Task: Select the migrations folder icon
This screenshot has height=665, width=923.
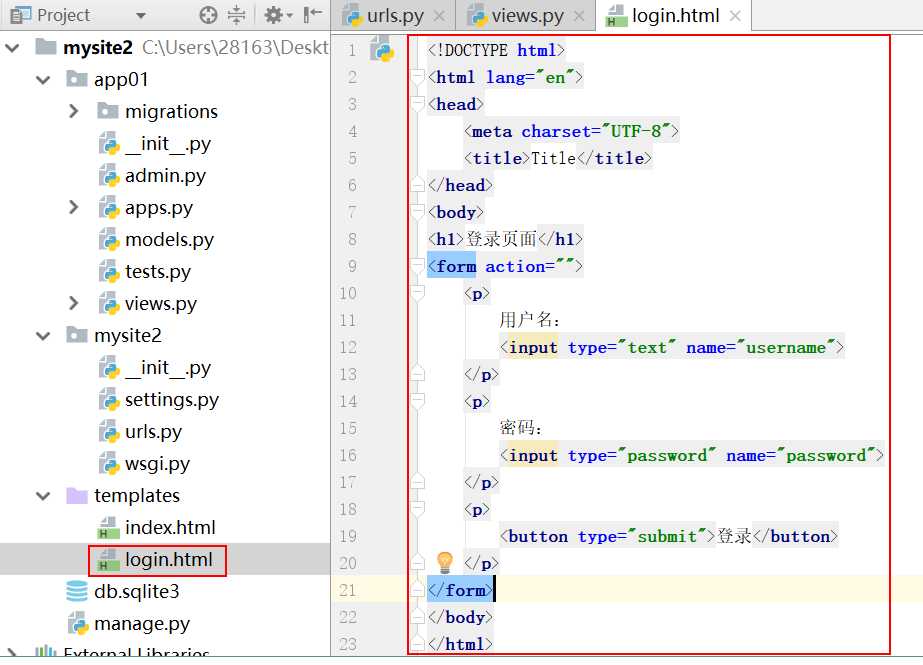Action: pyautogui.click(x=107, y=110)
